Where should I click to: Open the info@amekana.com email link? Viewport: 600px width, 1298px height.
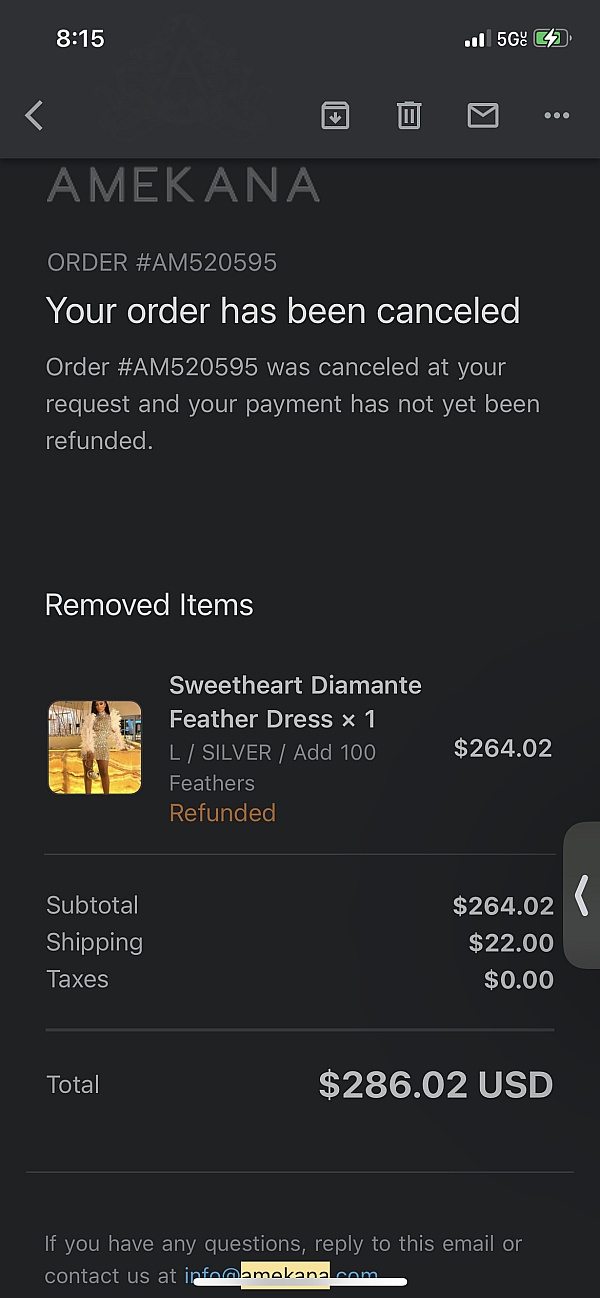281,1275
